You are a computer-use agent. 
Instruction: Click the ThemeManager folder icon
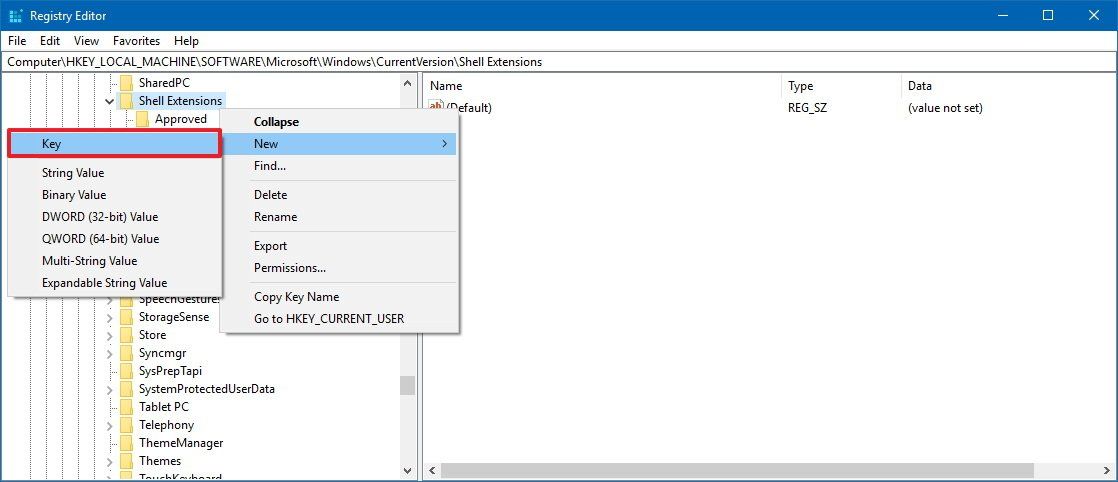point(126,443)
